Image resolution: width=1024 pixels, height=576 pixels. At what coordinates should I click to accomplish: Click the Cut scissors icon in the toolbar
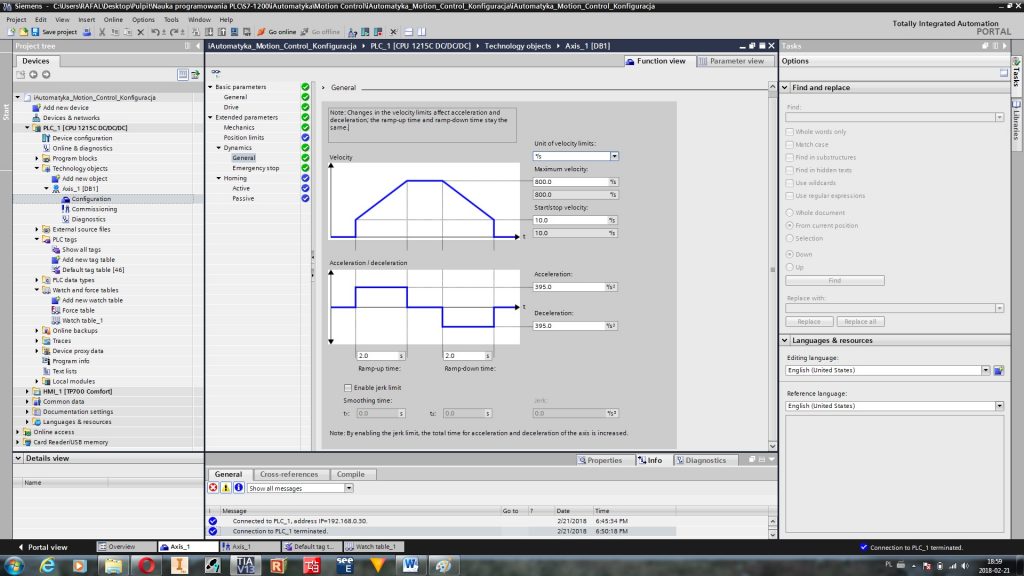tap(102, 31)
